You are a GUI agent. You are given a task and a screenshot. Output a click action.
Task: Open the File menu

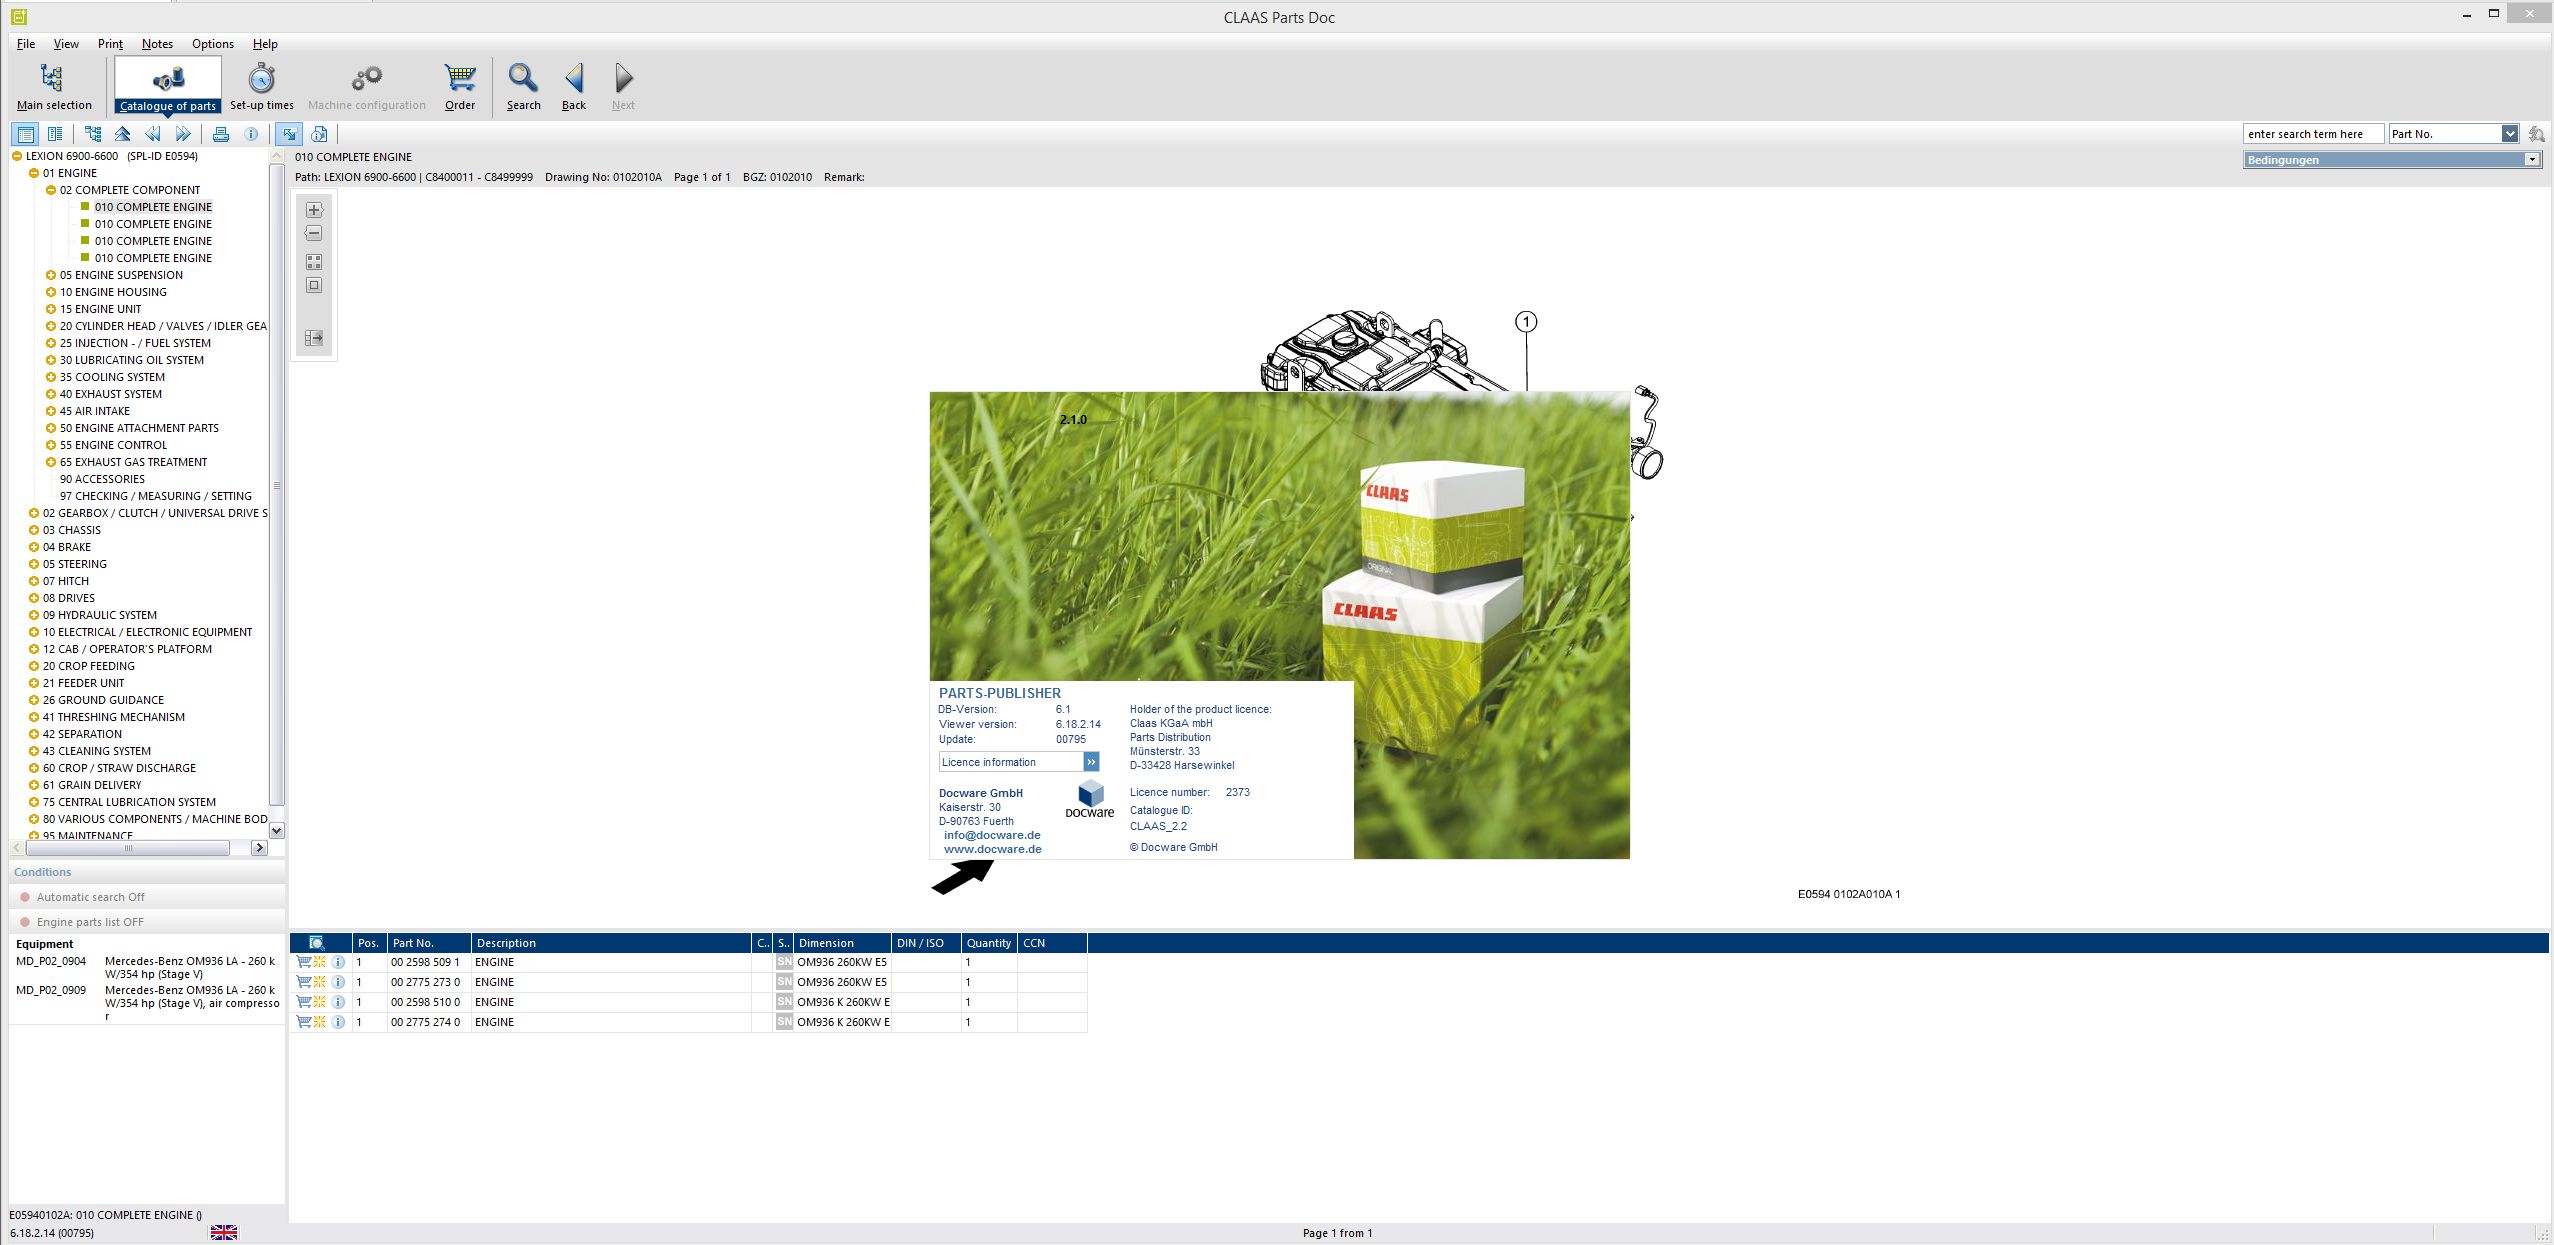click(26, 44)
